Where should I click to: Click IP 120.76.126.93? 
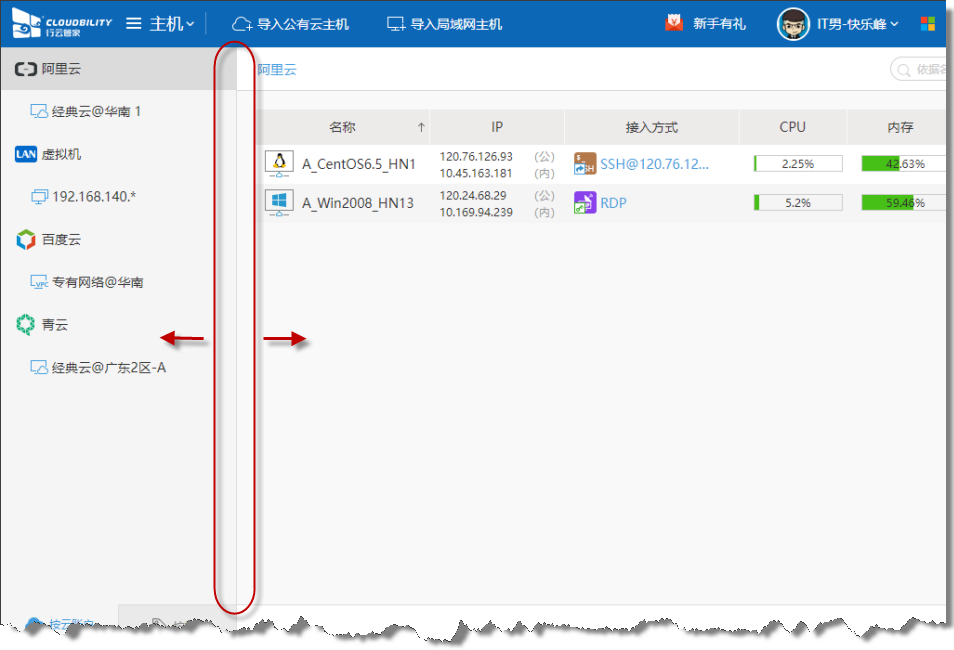click(x=476, y=156)
